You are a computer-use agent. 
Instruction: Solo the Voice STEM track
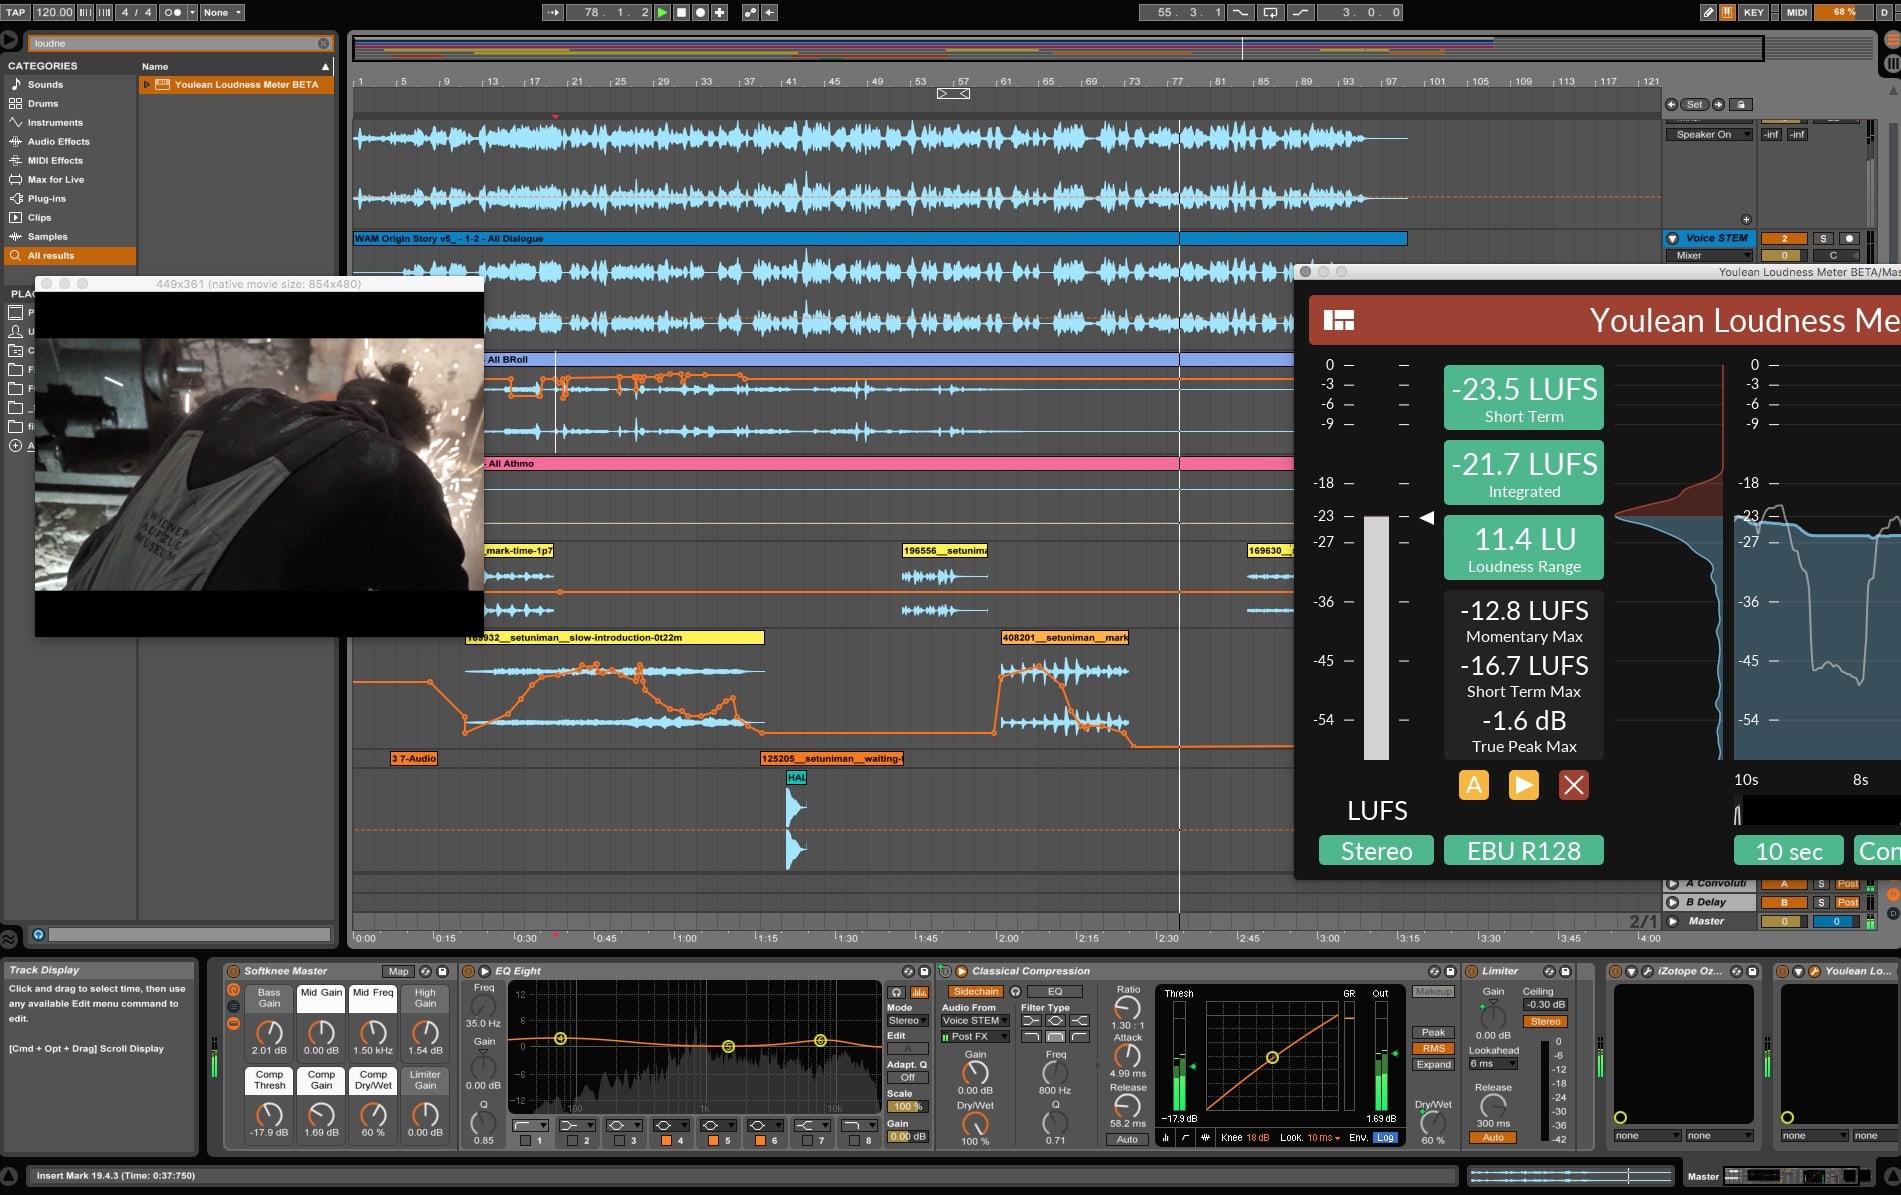pos(1823,239)
